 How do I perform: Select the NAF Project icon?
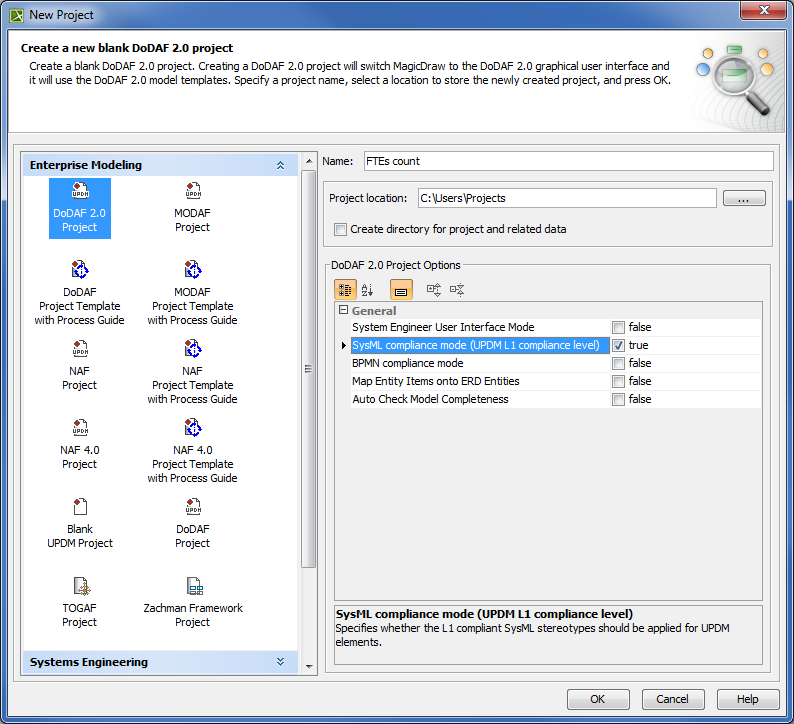click(x=80, y=365)
